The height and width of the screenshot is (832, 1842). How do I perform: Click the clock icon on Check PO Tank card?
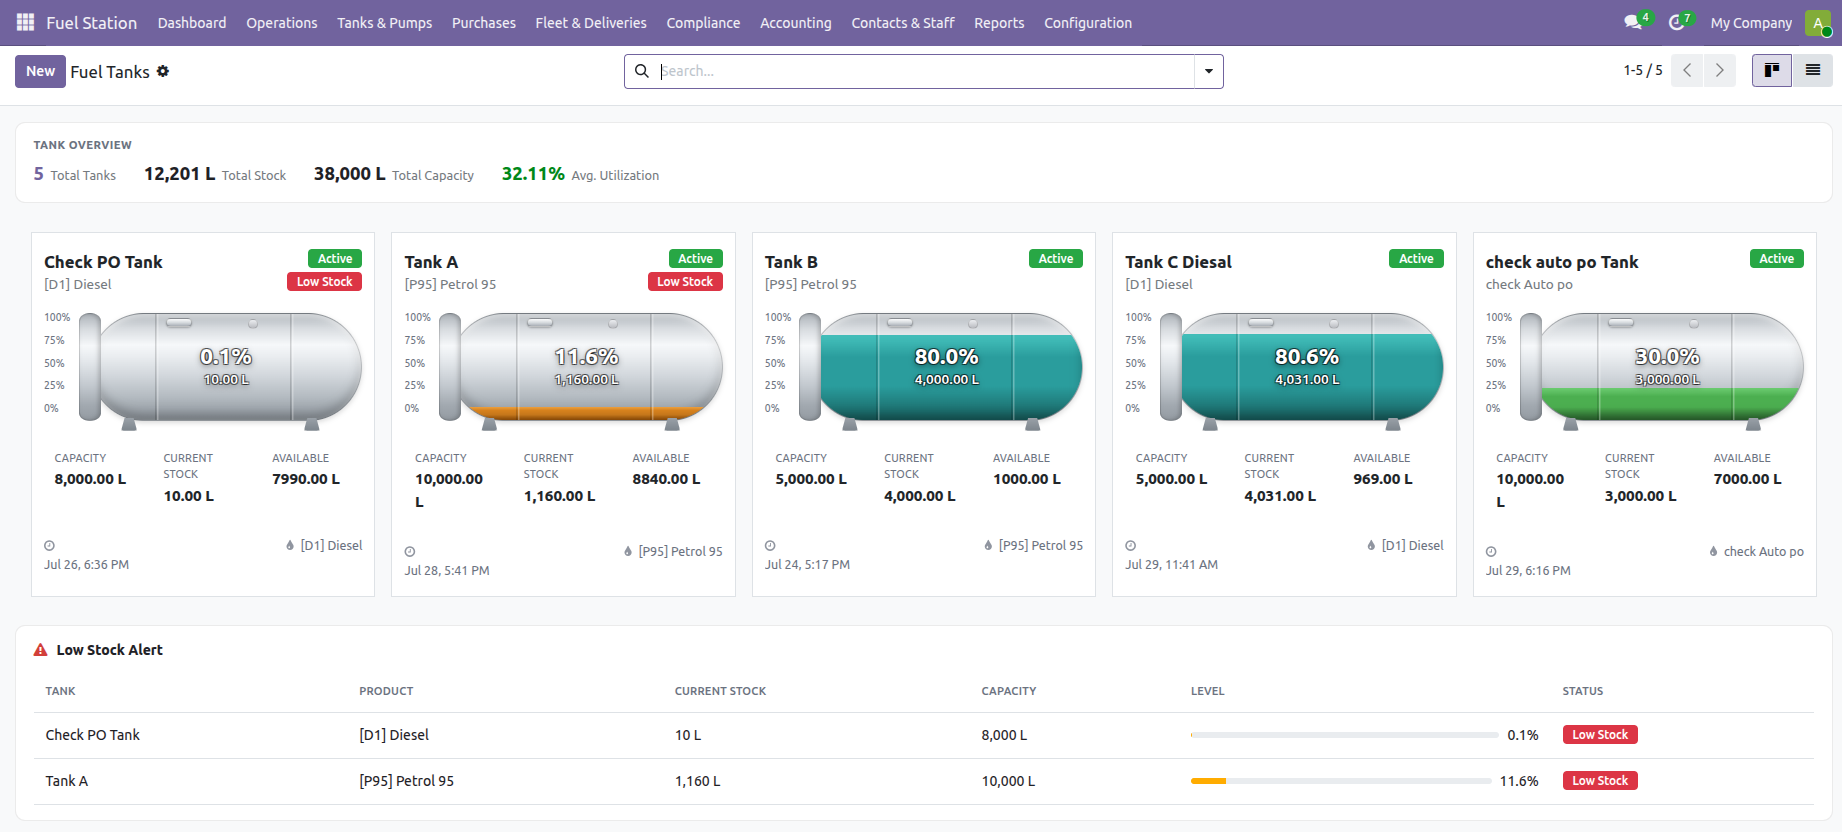[49, 546]
